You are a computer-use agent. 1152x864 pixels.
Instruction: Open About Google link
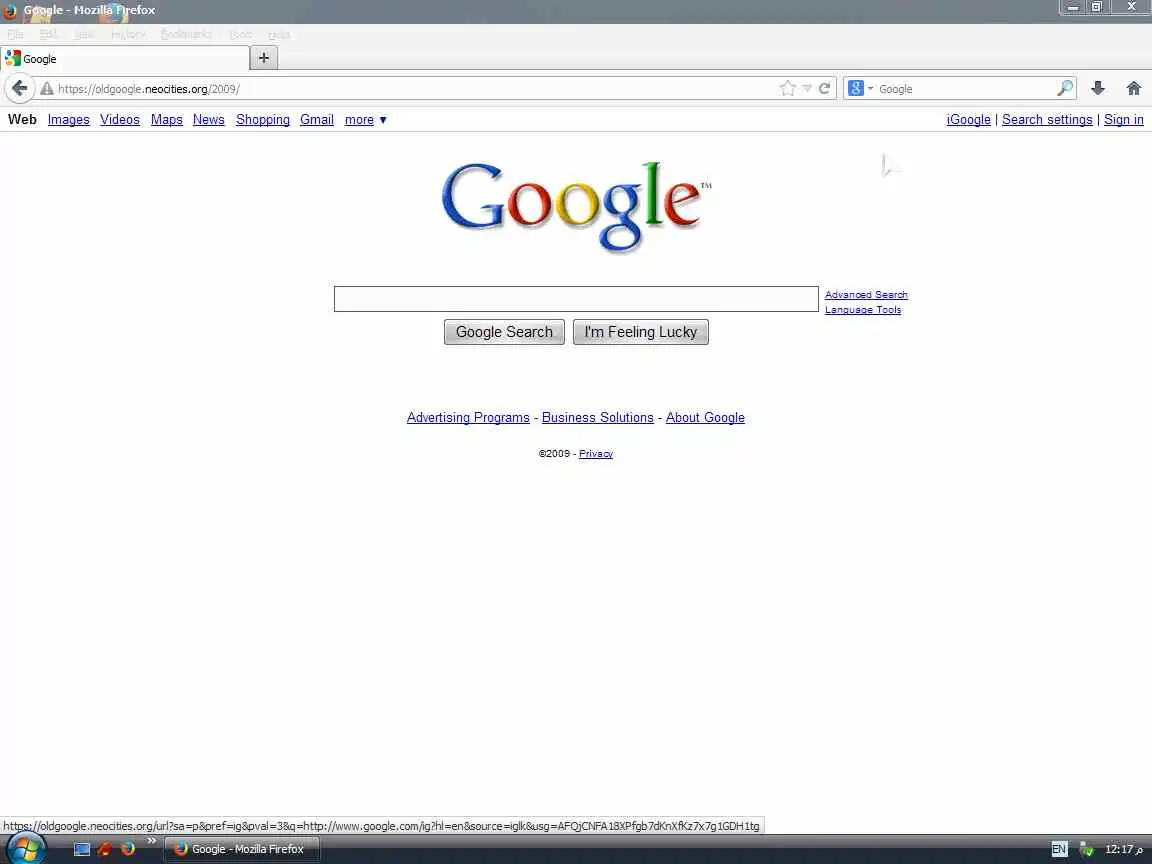705,417
